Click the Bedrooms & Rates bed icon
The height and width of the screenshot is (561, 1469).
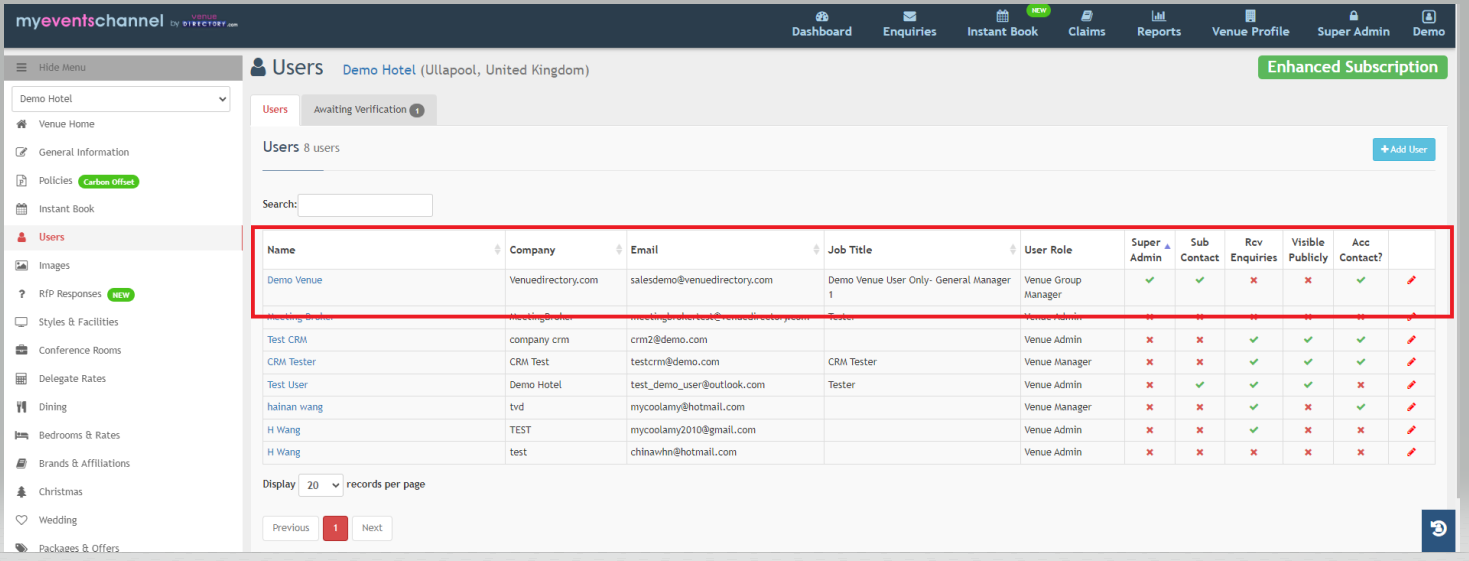pyautogui.click(x=21, y=435)
